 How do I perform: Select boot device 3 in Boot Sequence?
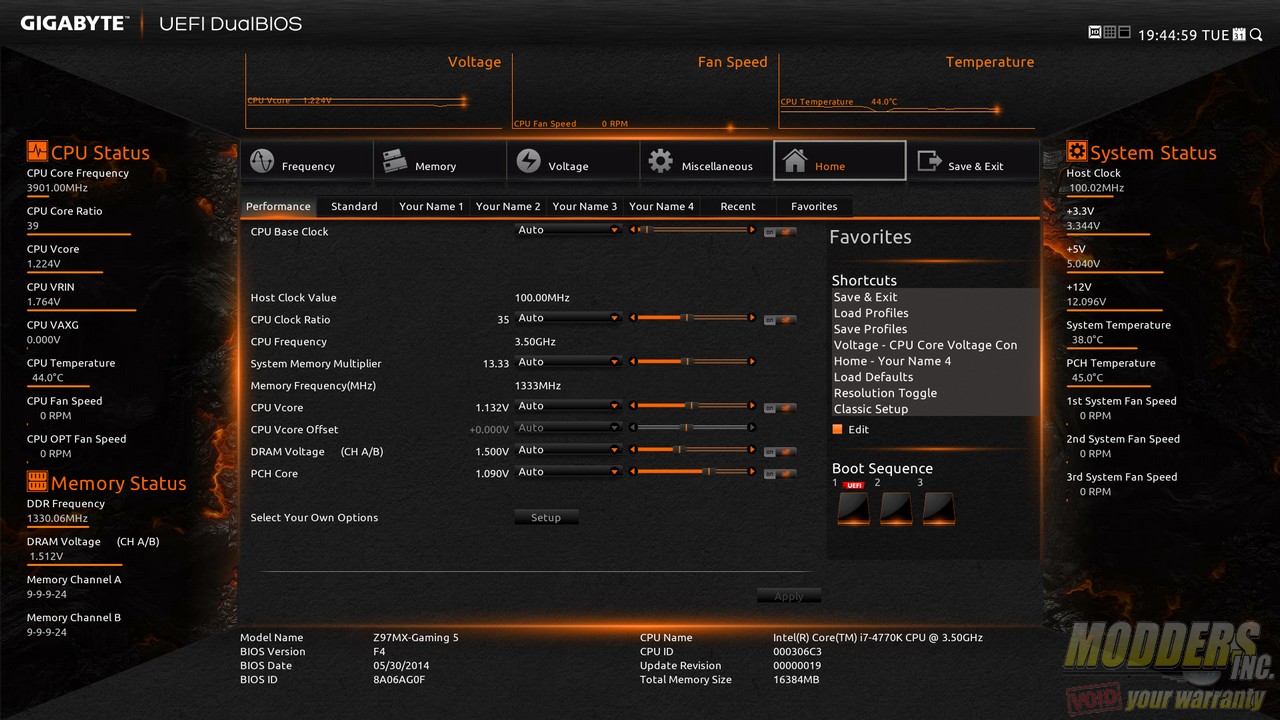939,508
